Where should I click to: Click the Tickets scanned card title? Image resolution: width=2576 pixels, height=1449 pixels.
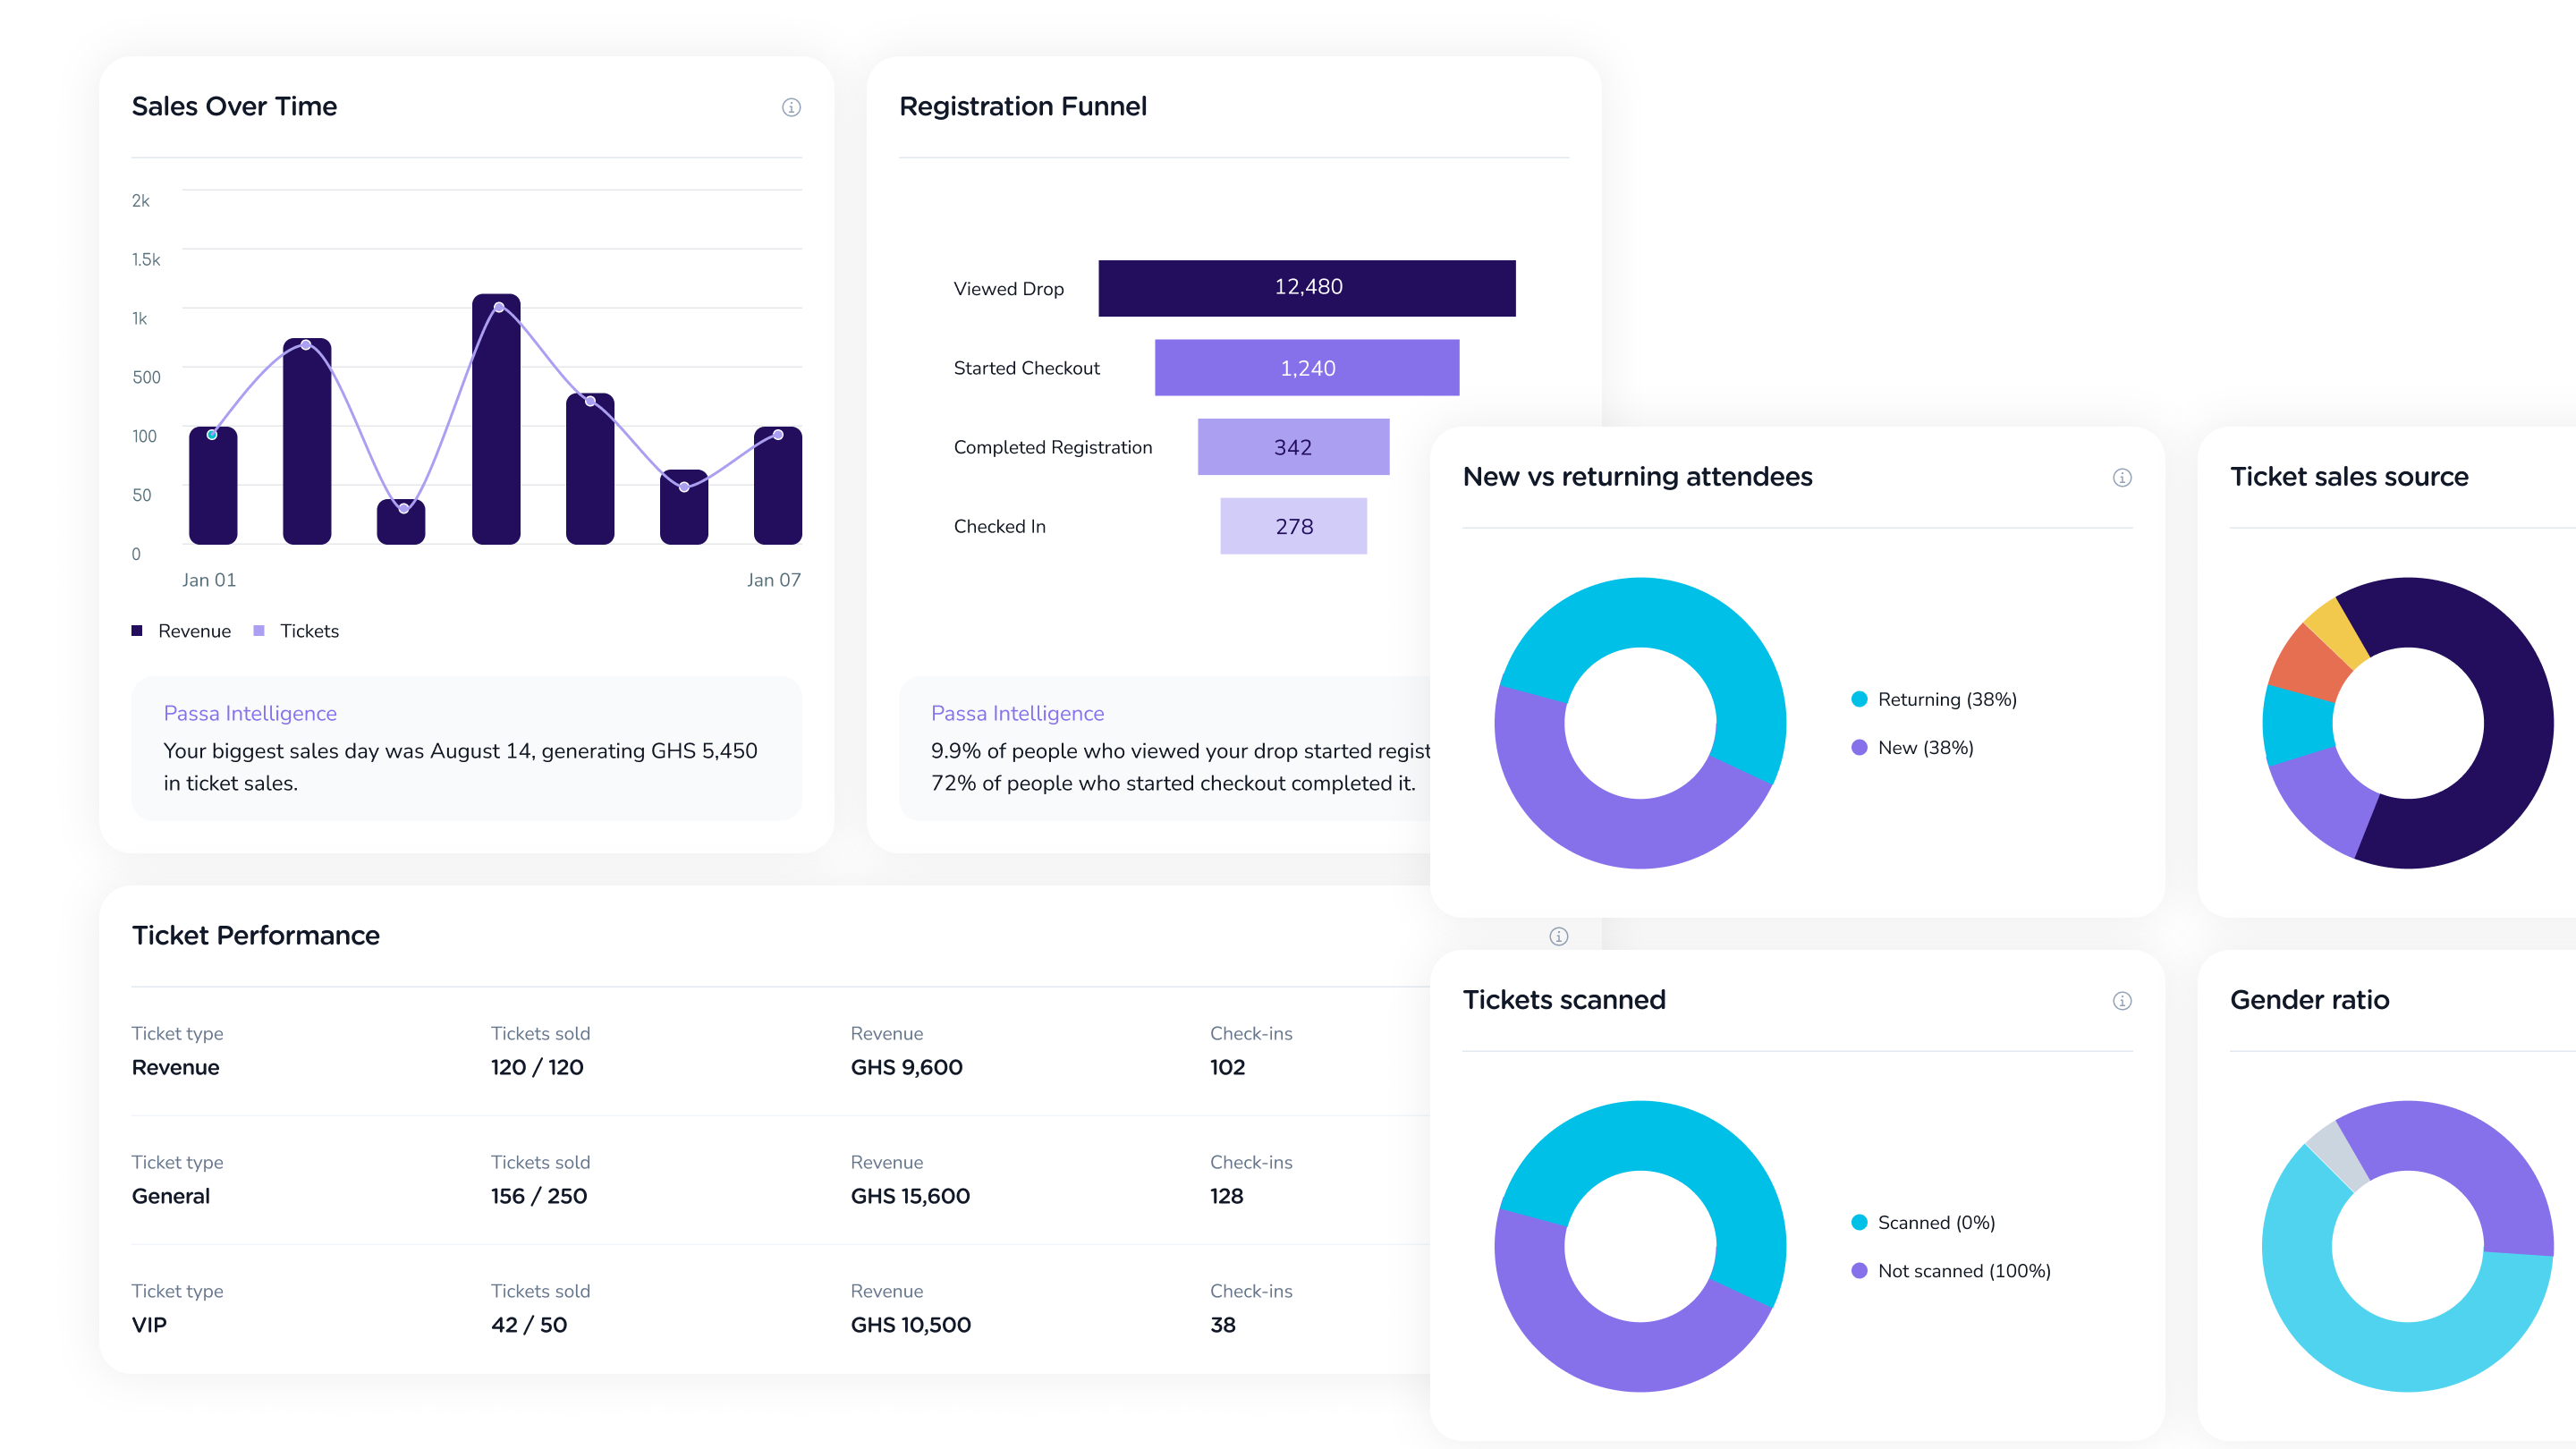pyautogui.click(x=1564, y=1000)
